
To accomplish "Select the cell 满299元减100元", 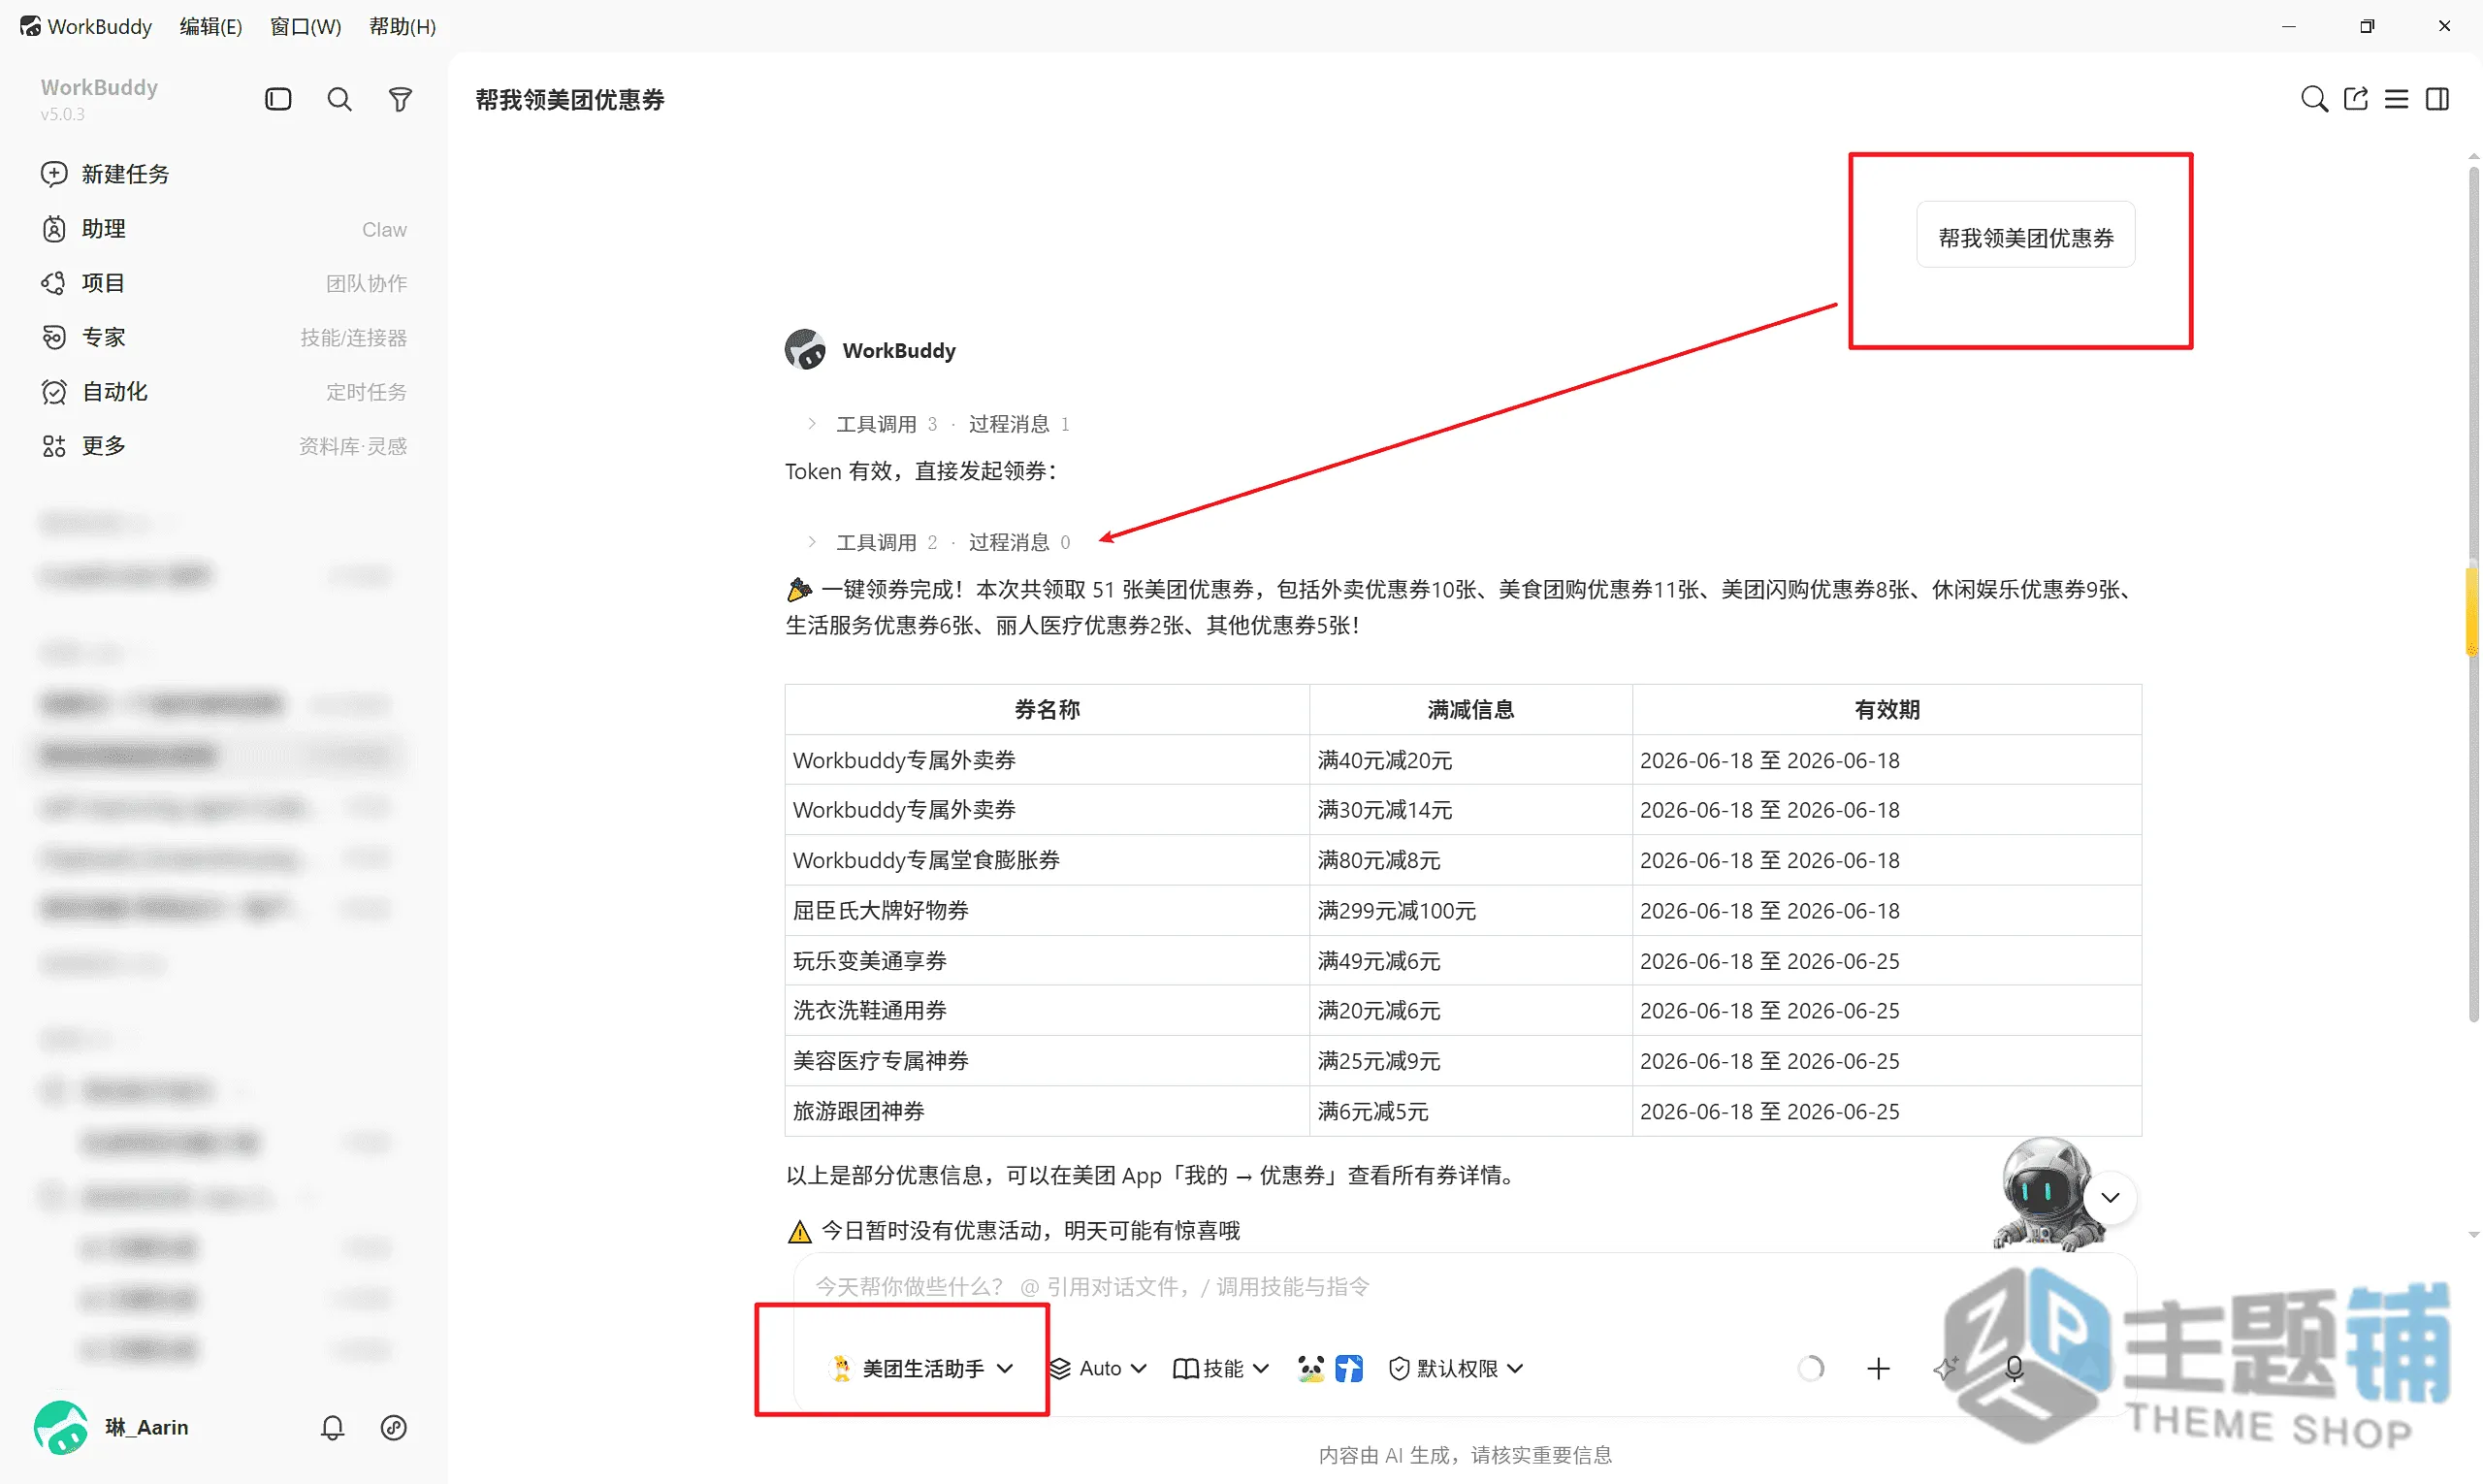I will [1470, 910].
